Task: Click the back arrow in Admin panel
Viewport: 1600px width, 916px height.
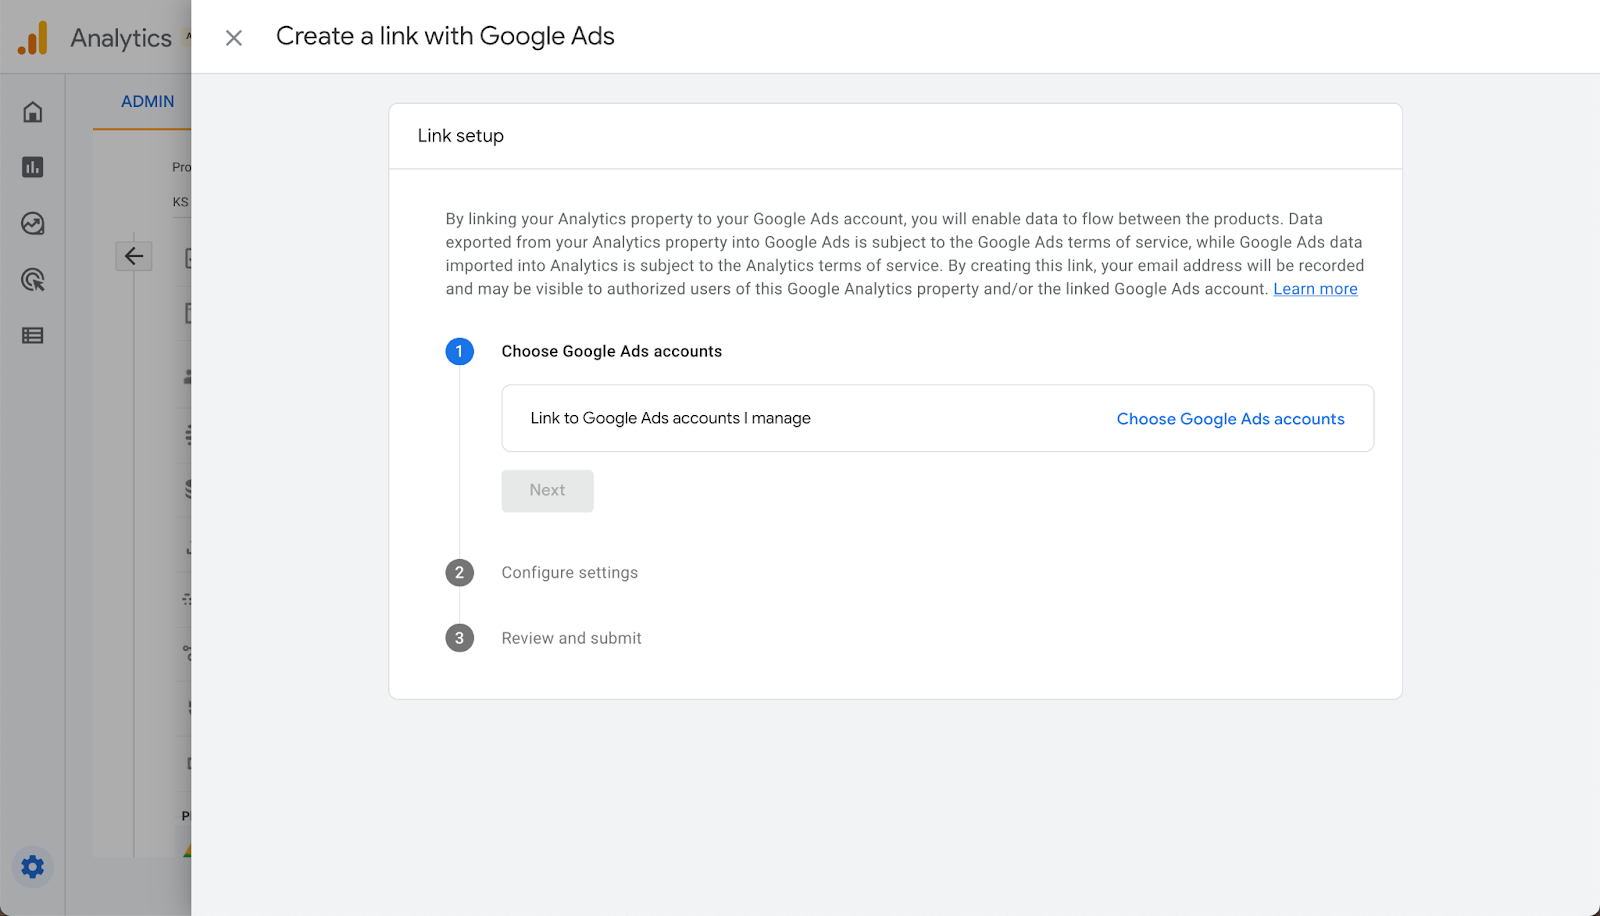Action: 134,256
